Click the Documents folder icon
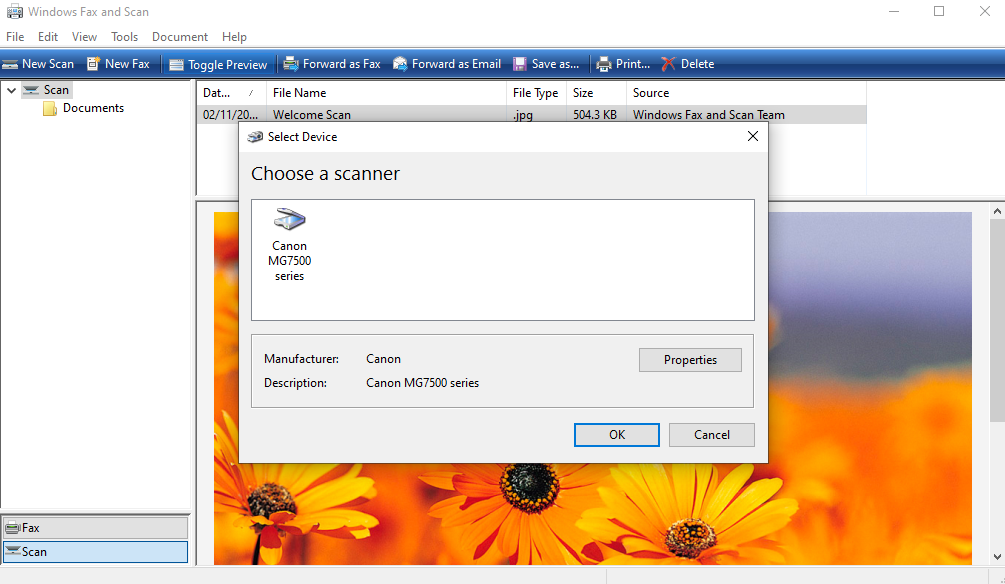1005x584 pixels. 49,108
